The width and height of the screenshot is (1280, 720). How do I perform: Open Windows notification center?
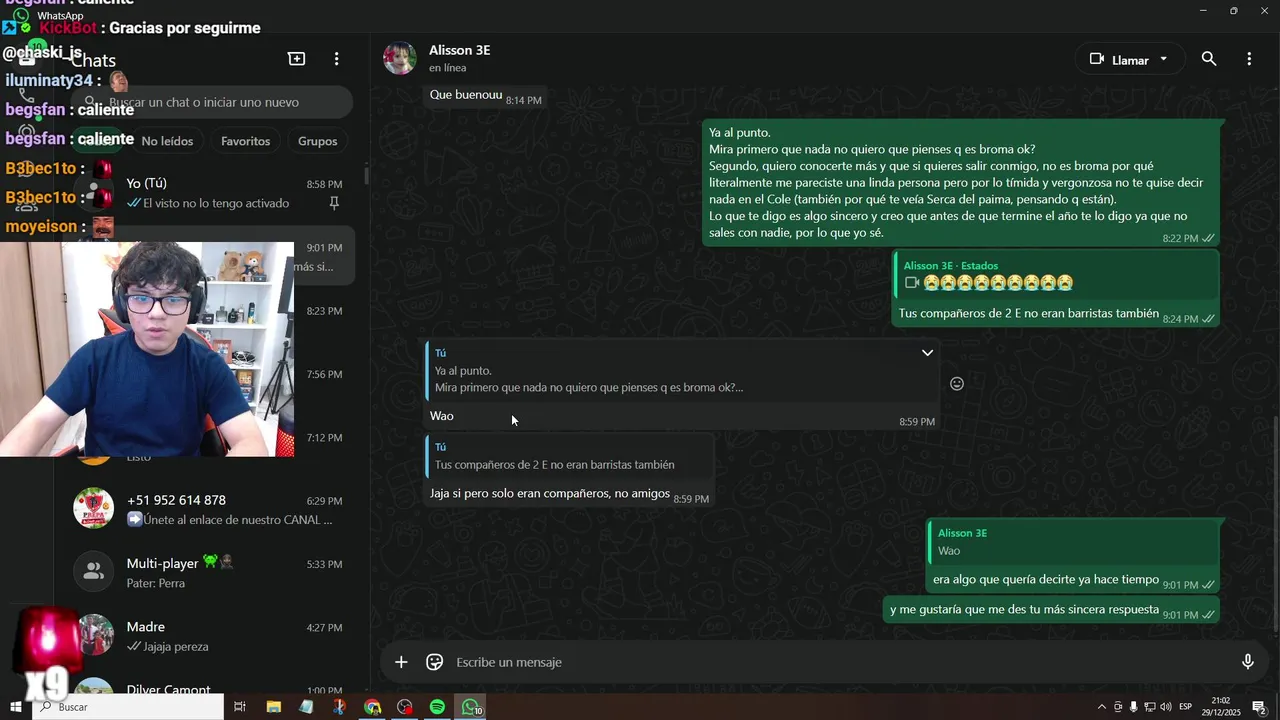(x=1260, y=707)
